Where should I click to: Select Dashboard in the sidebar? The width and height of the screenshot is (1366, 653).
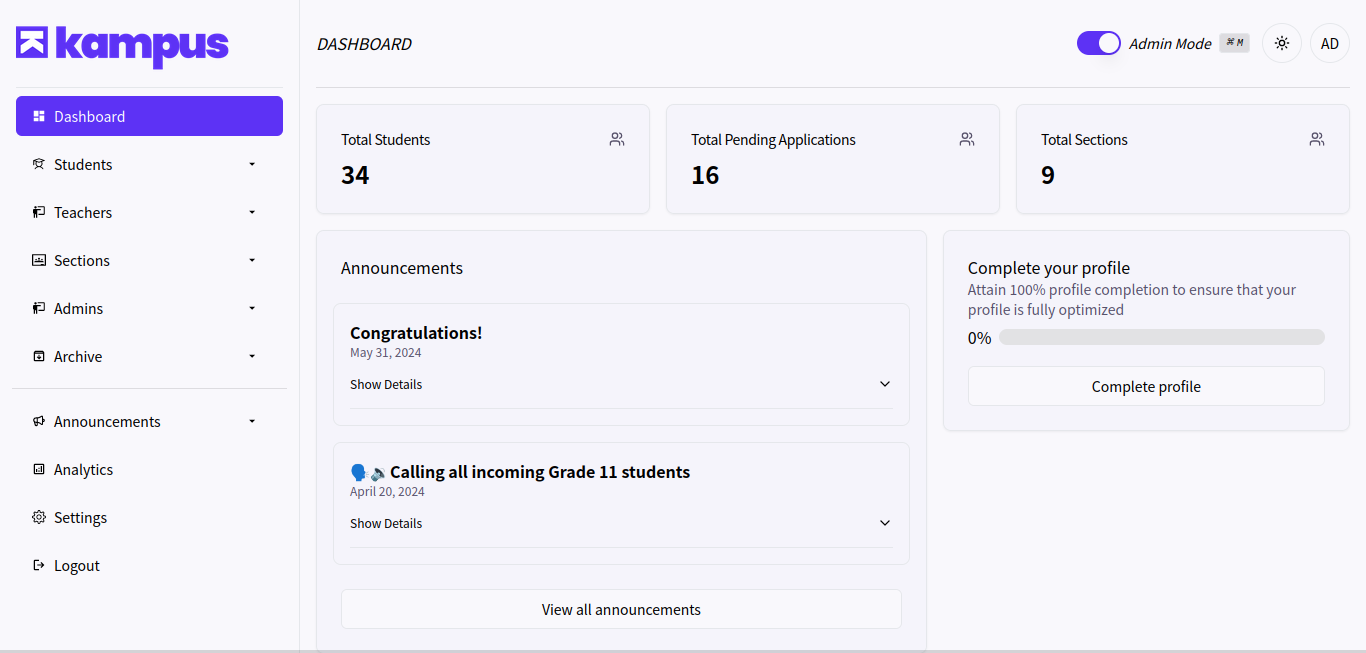(149, 116)
